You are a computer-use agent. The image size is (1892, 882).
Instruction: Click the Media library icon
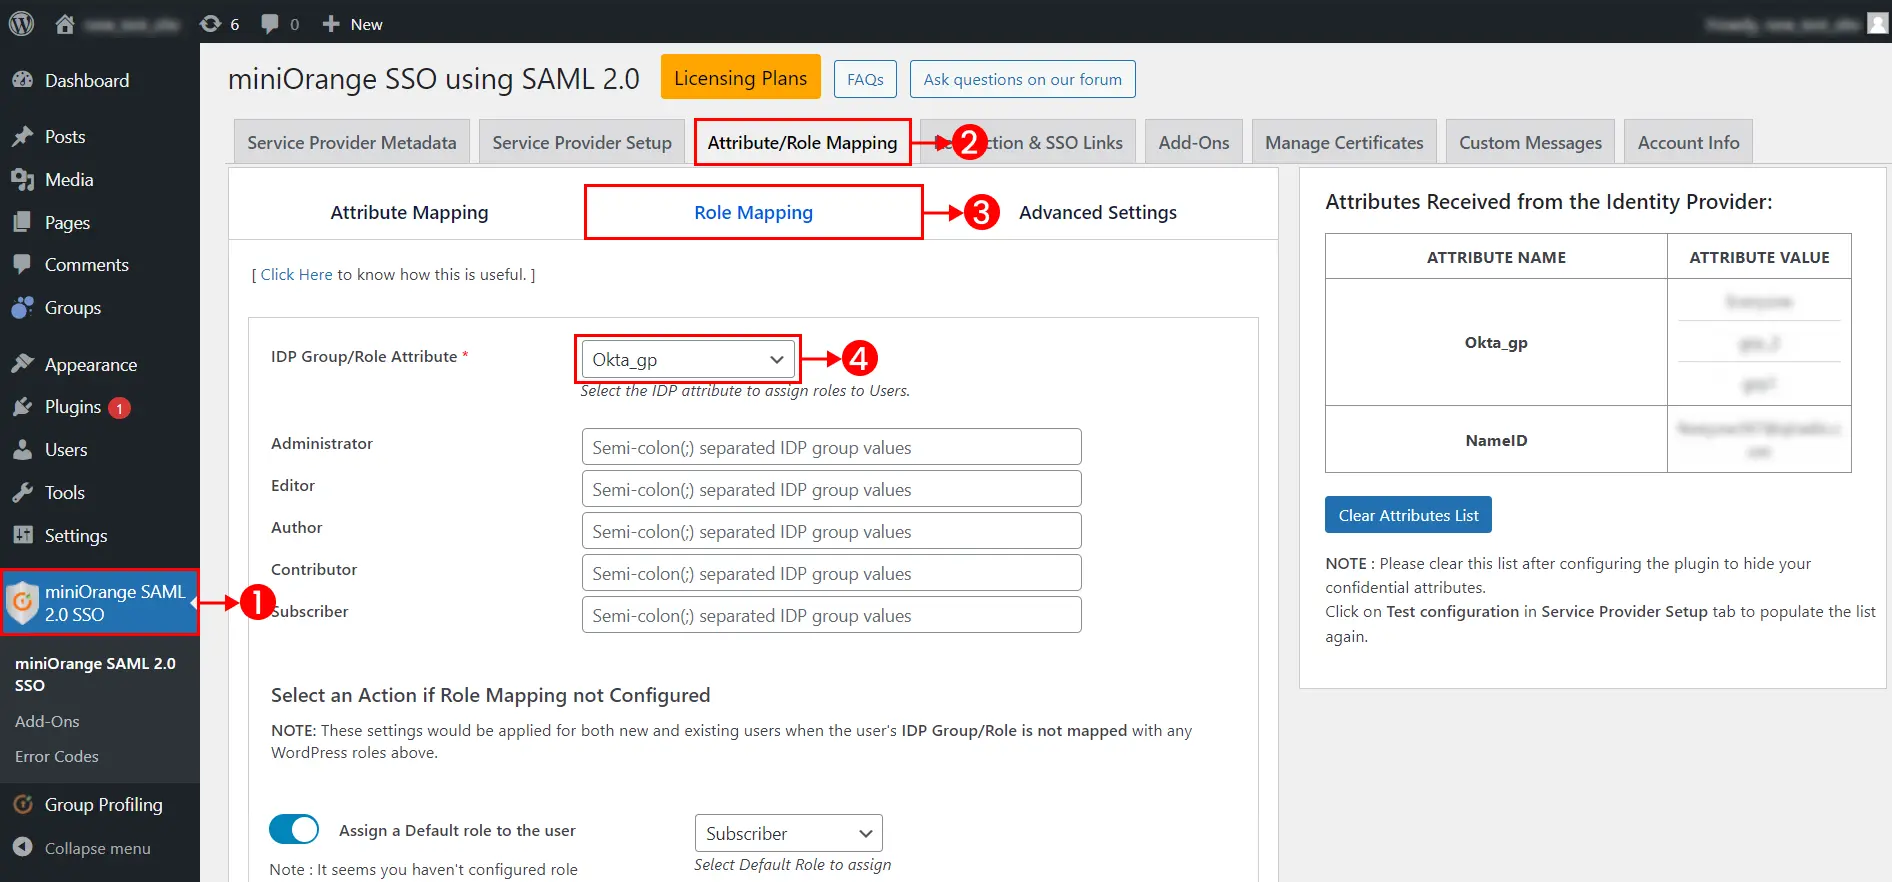click(x=23, y=179)
